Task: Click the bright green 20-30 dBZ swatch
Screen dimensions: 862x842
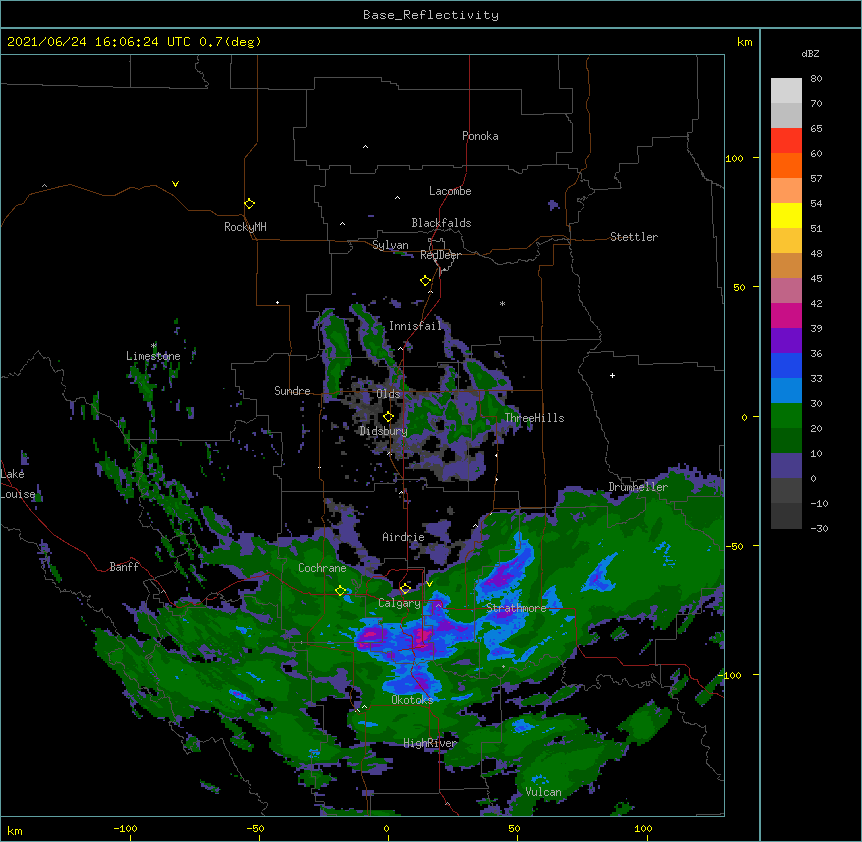Action: pyautogui.click(x=786, y=416)
